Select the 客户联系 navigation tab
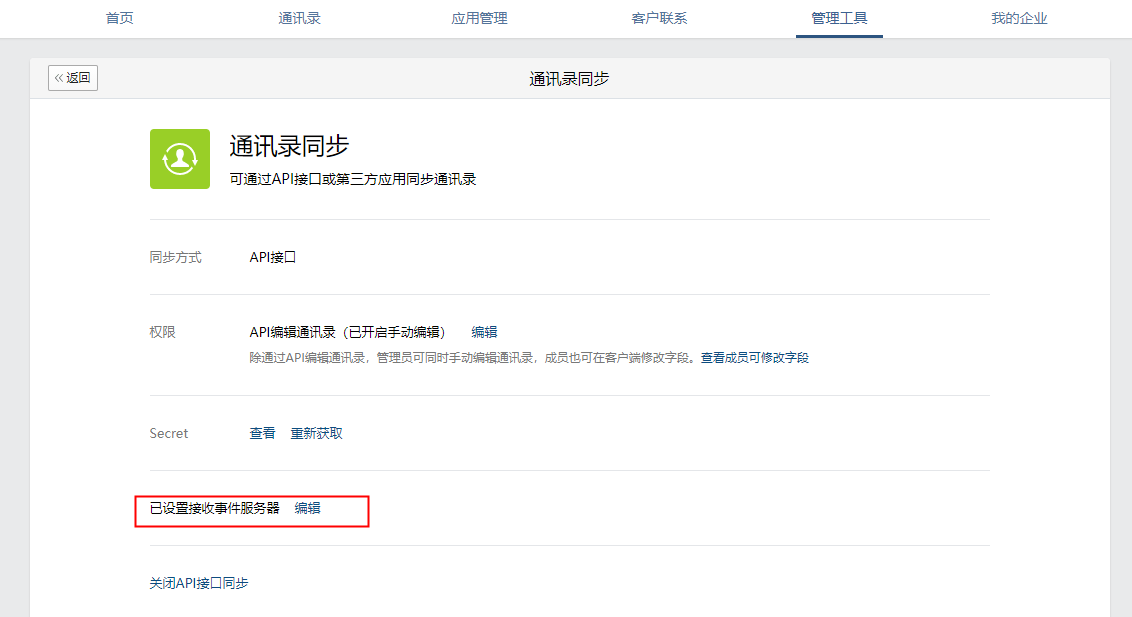 pyautogui.click(x=659, y=18)
